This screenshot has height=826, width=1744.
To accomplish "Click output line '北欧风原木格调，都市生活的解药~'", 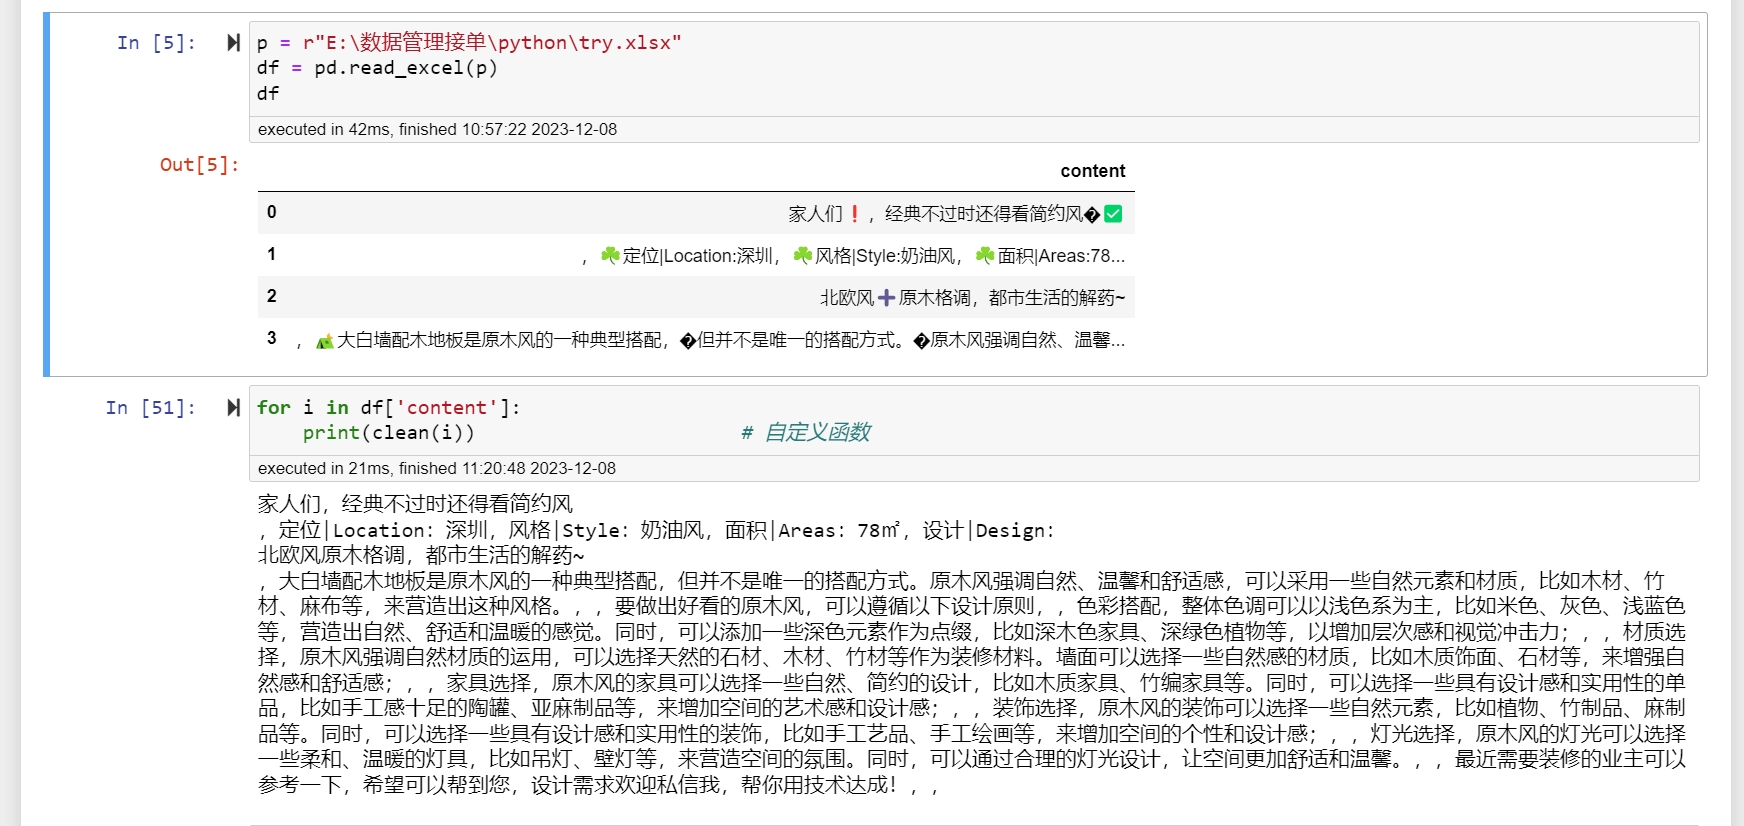I will 421,555.
